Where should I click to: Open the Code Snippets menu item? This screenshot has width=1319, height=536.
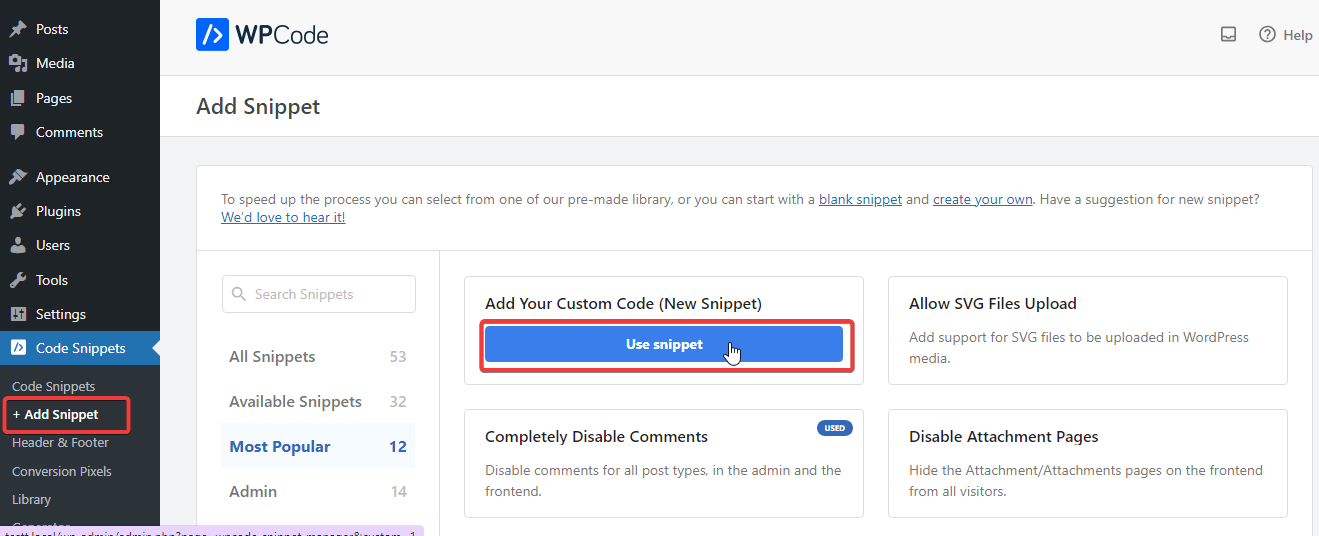[80, 348]
